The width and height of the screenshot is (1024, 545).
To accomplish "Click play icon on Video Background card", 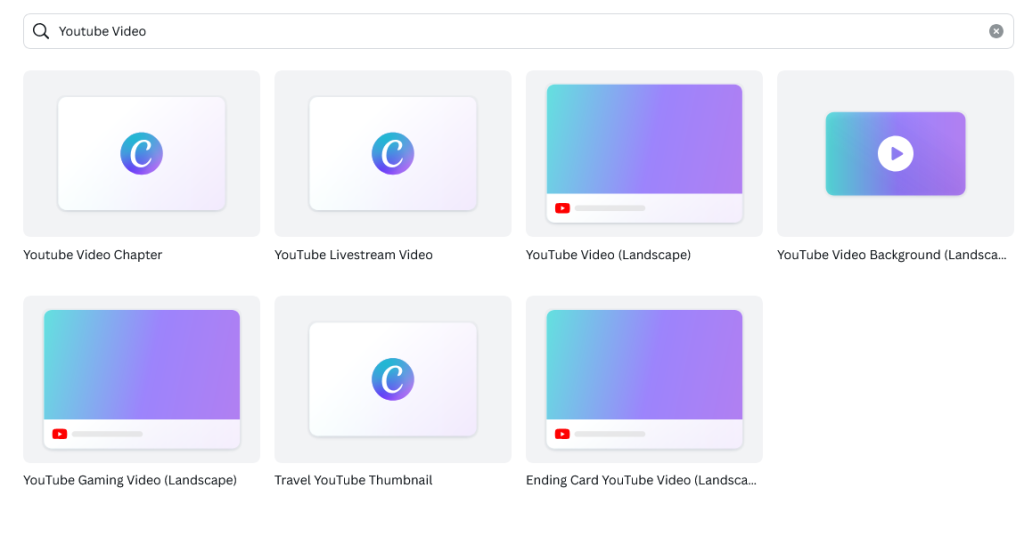I will coord(895,153).
